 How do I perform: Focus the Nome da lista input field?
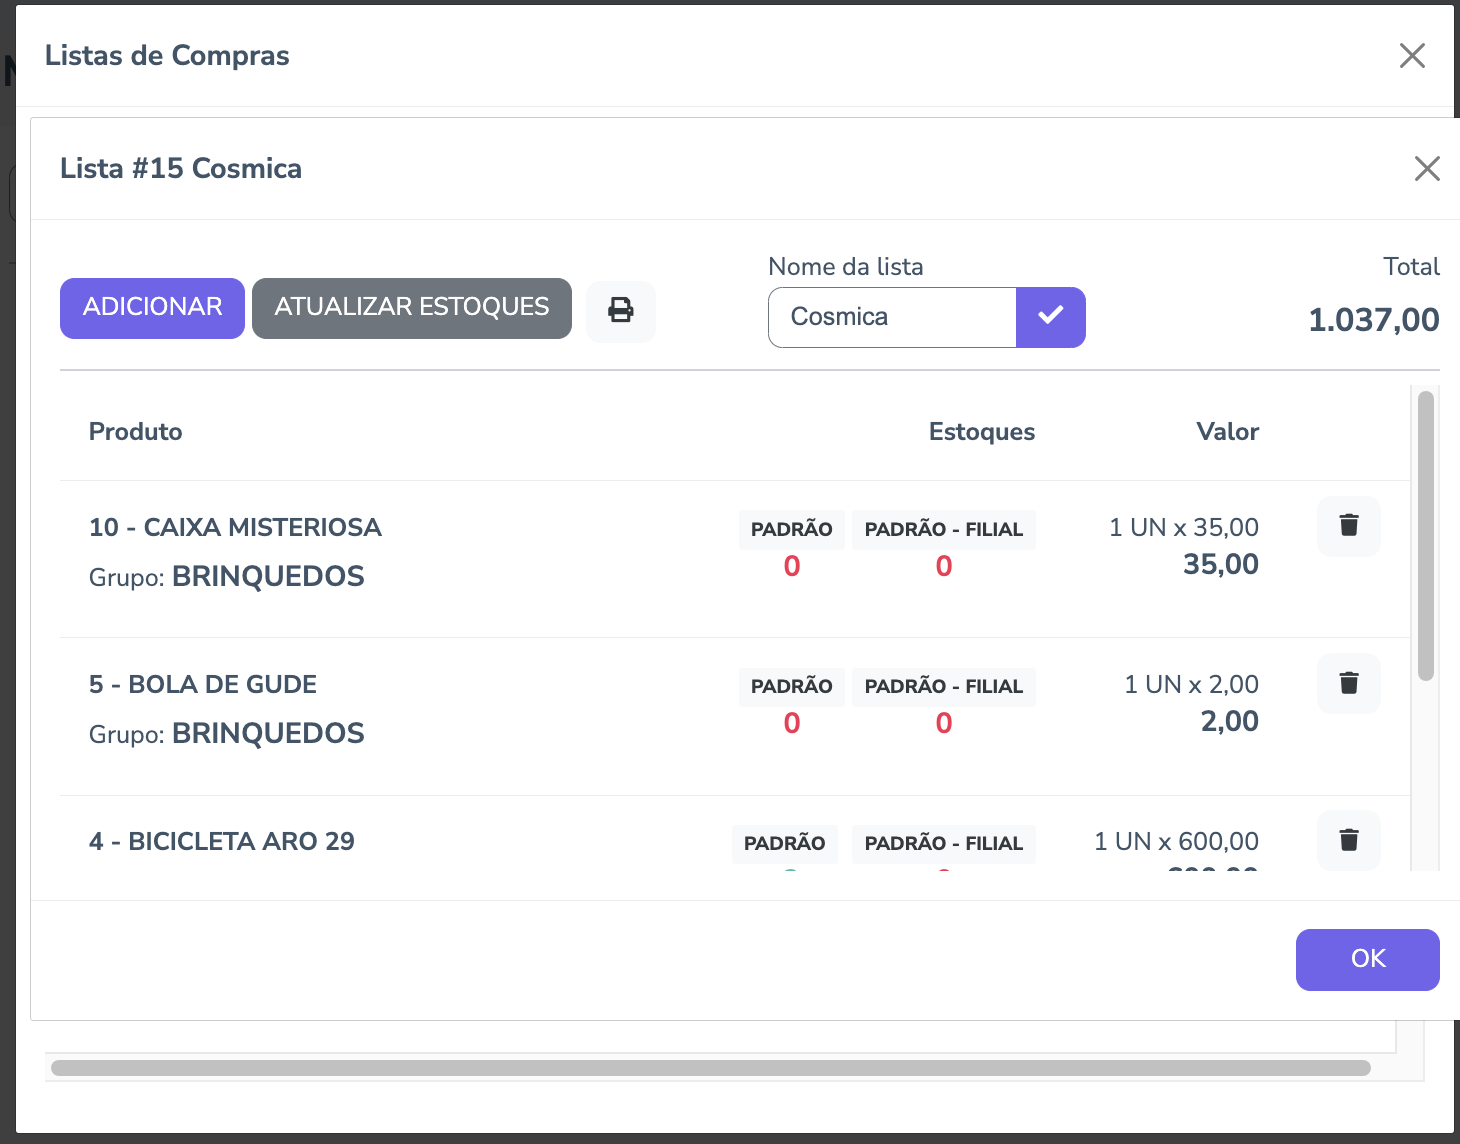891,317
